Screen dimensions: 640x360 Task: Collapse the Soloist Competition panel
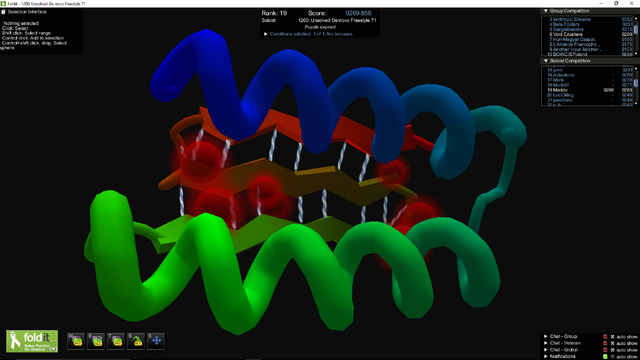click(x=546, y=61)
